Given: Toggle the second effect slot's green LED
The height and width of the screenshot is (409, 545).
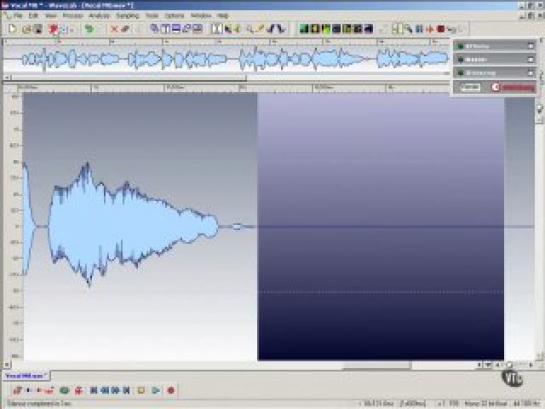Looking at the screenshot, I should pyautogui.click(x=461, y=60).
